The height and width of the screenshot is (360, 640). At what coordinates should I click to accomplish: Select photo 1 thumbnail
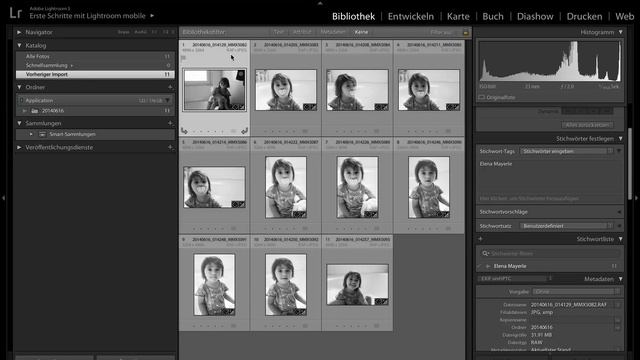(214, 90)
